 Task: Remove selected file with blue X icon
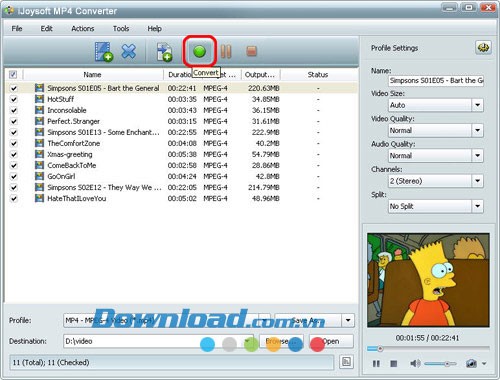click(129, 51)
